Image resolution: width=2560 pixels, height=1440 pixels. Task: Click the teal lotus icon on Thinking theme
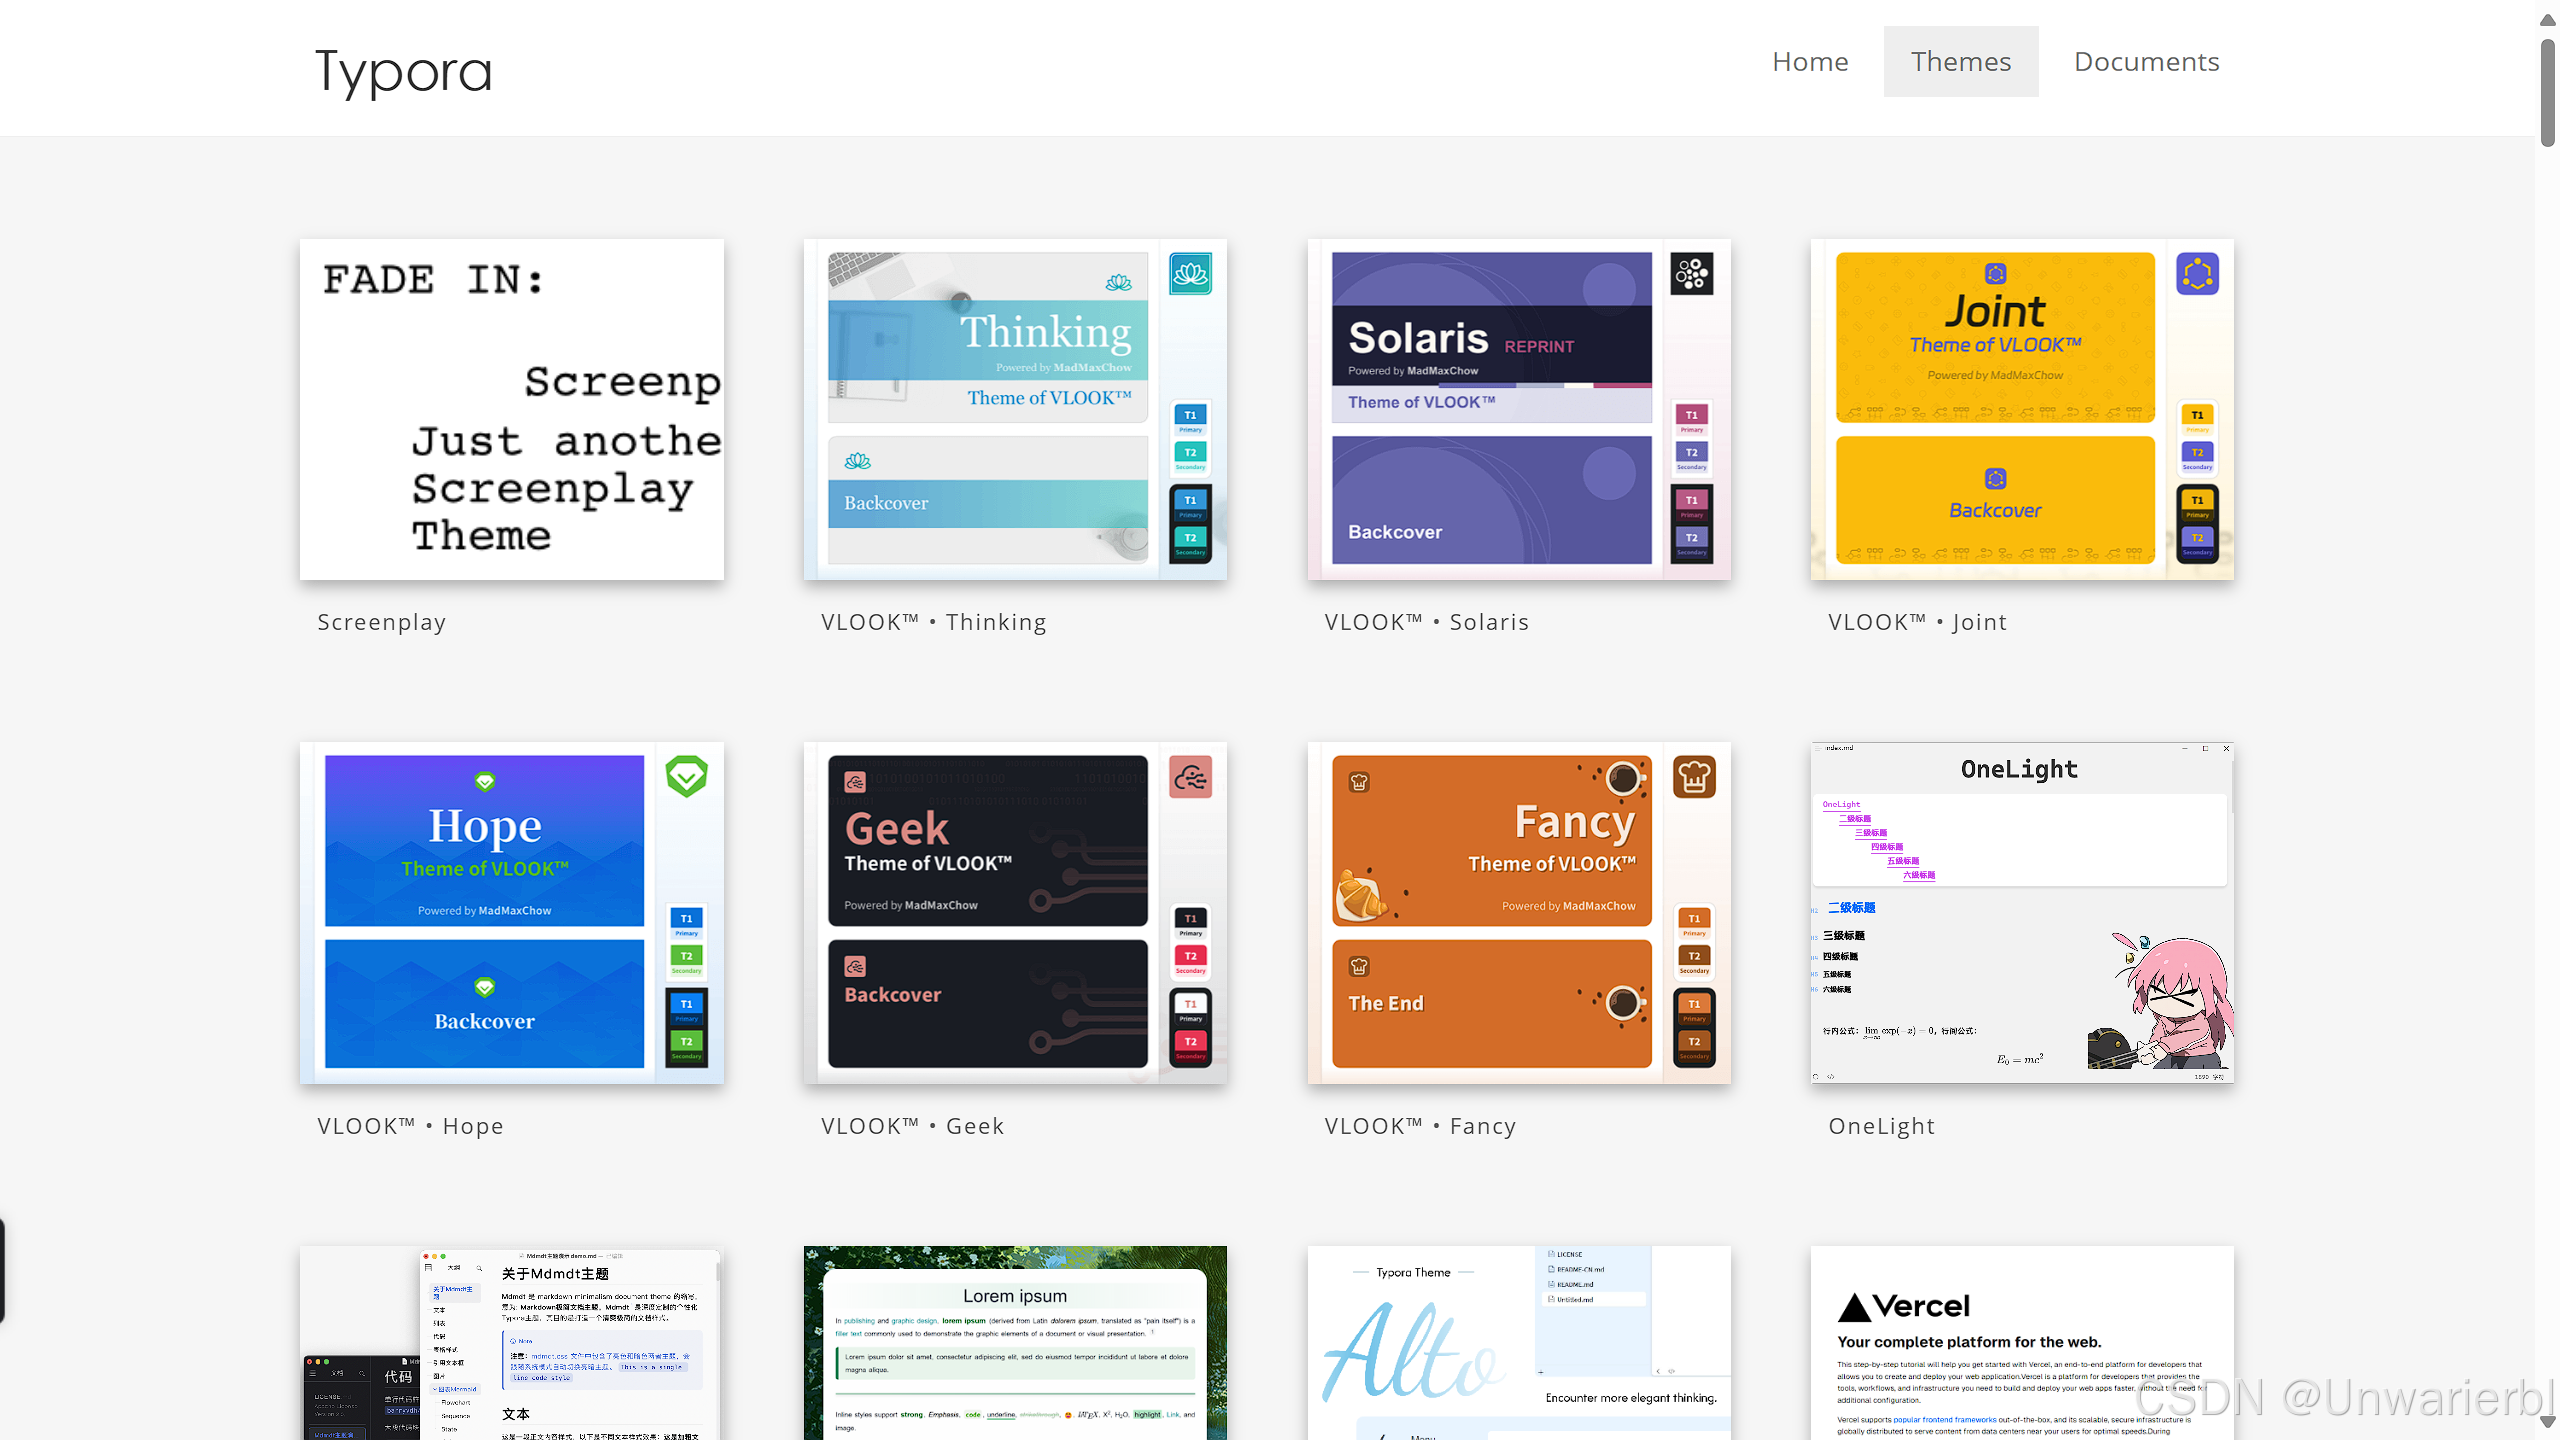[x=1190, y=274]
